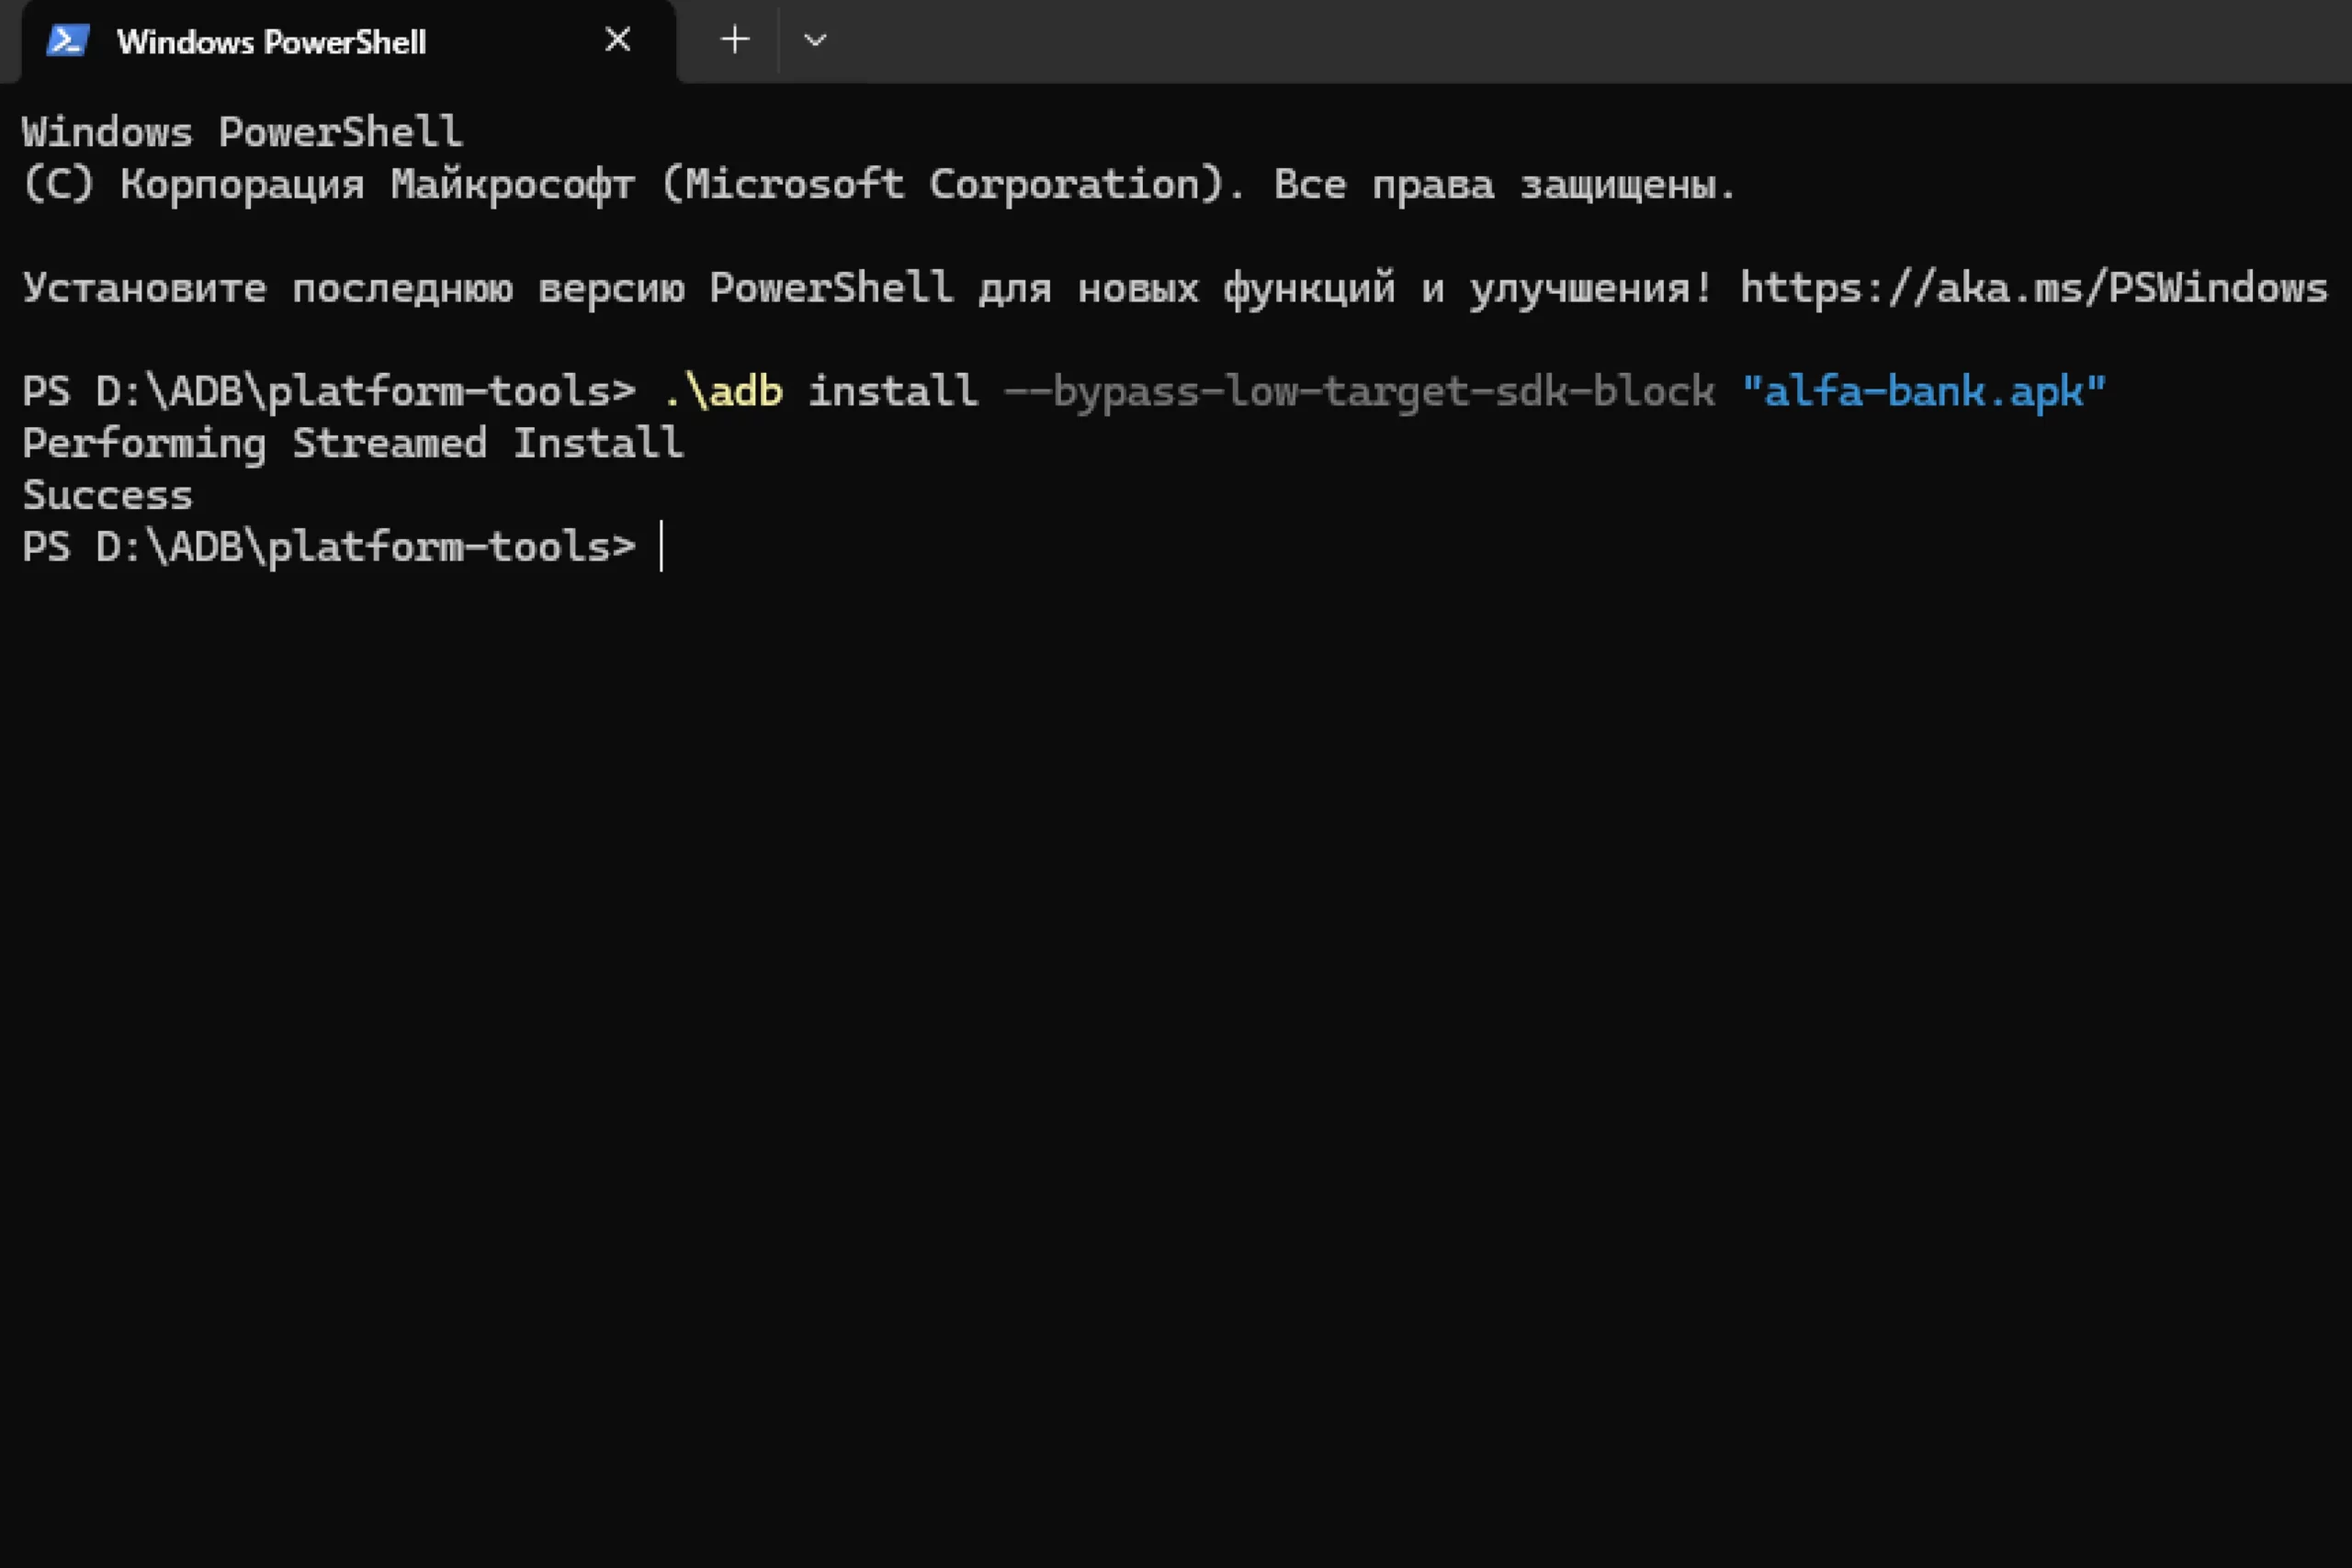The width and height of the screenshot is (2352, 1568).
Task: Select the Windows PowerShell tab
Action: coord(272,42)
